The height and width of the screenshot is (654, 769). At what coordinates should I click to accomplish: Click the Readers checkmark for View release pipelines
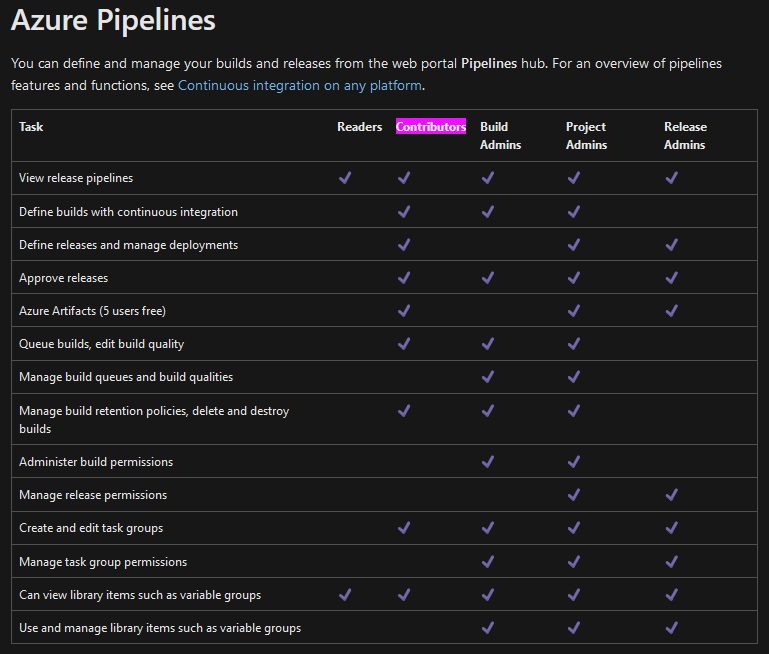345,177
